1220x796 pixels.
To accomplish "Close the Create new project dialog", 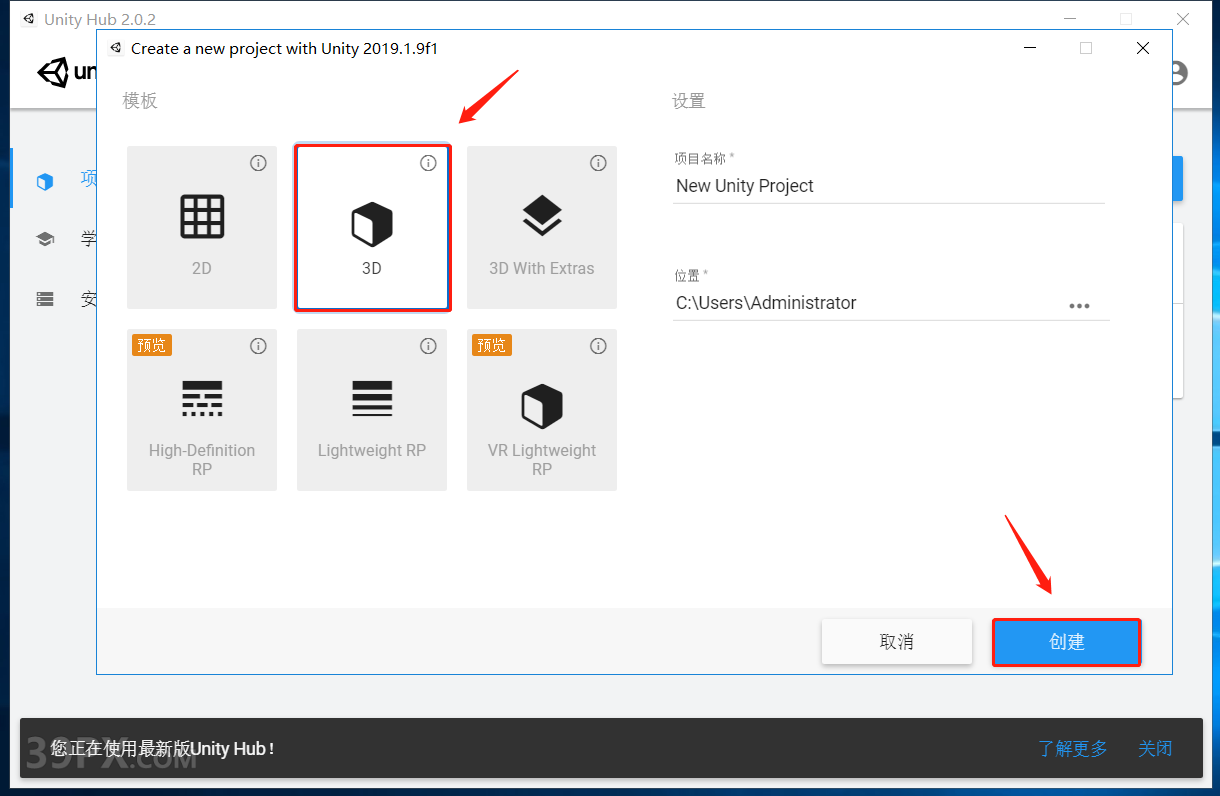I will click(x=1142, y=48).
